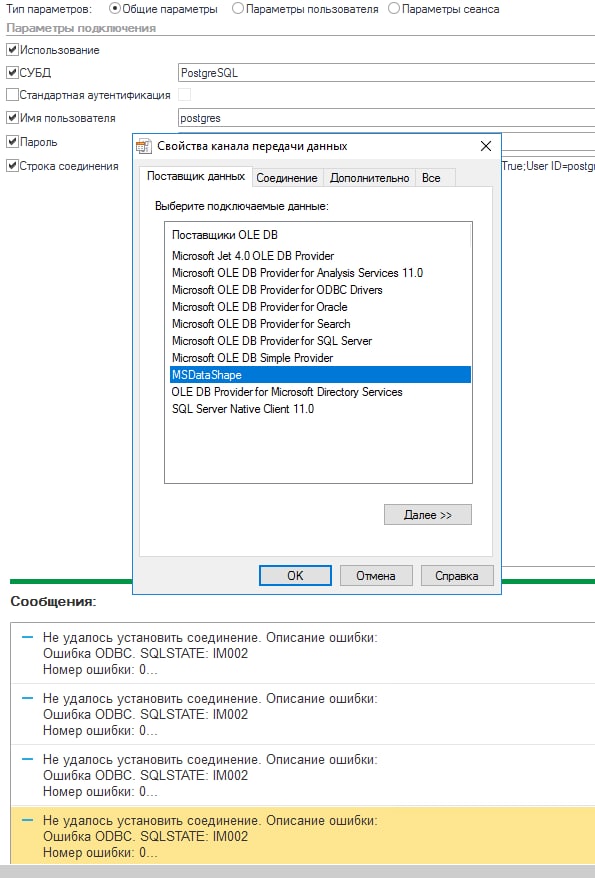Image resolution: width=595 pixels, height=878 pixels.
Task: Switch to the Дополнительно tab
Action: pos(369,178)
